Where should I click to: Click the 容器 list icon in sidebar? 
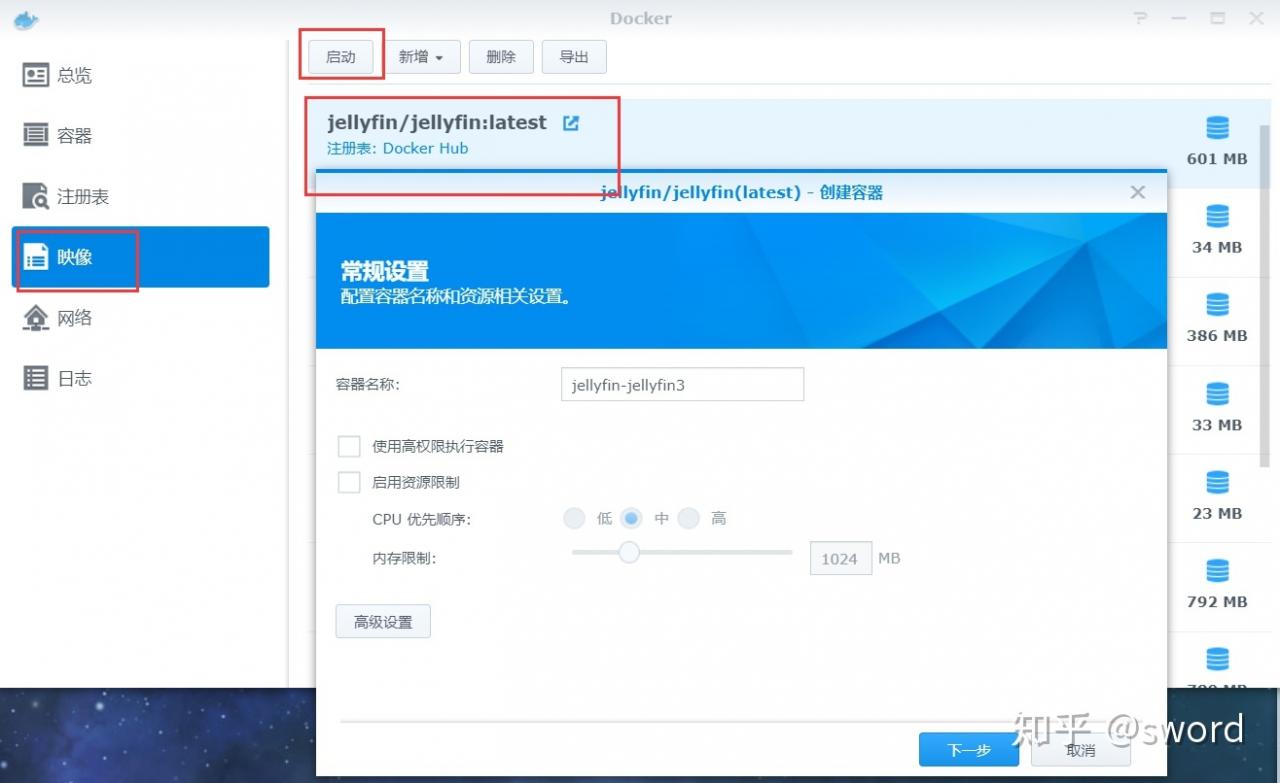tap(36, 136)
